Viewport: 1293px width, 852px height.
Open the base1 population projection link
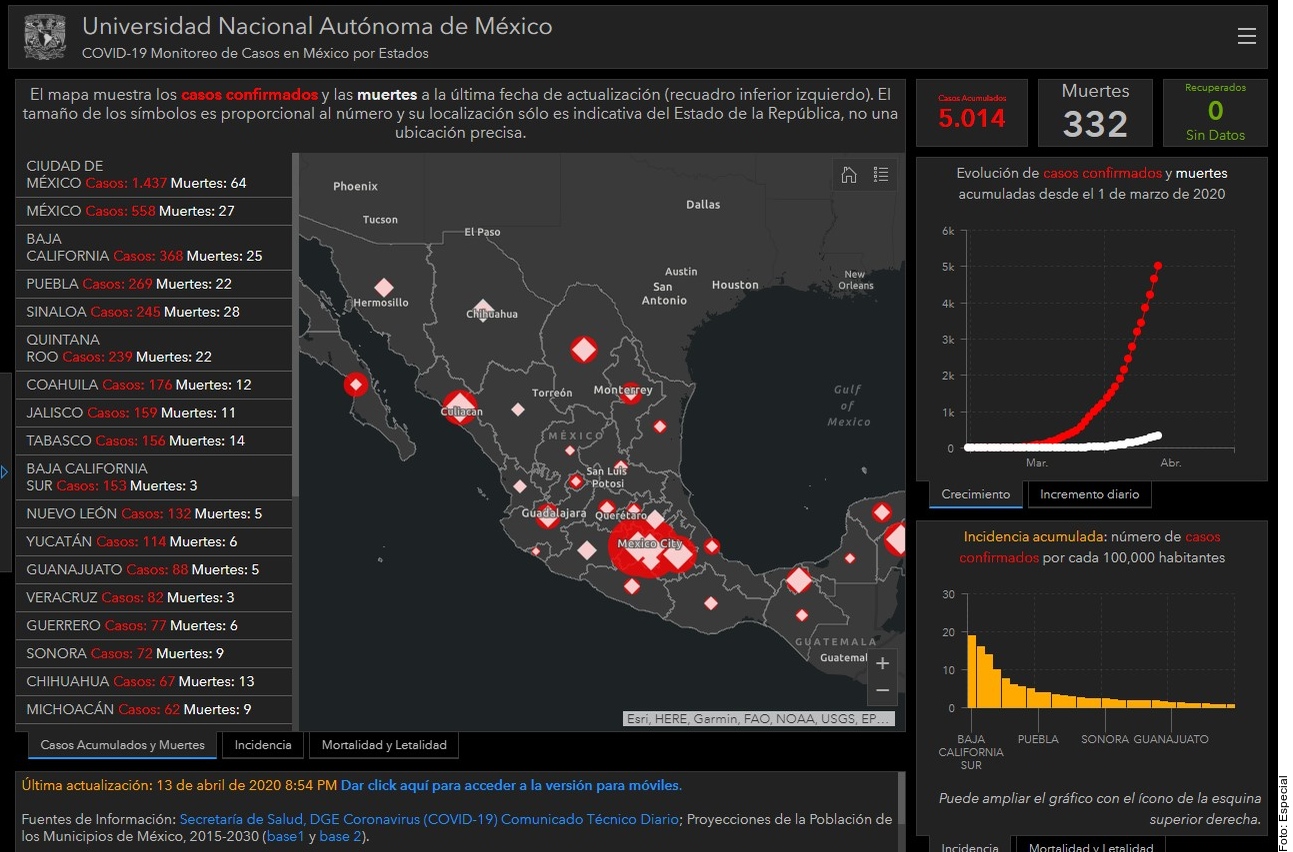pos(285,836)
